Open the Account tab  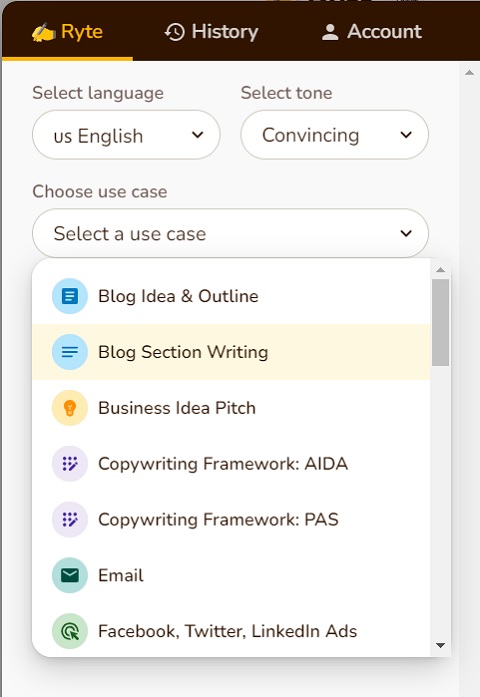pyautogui.click(x=372, y=32)
